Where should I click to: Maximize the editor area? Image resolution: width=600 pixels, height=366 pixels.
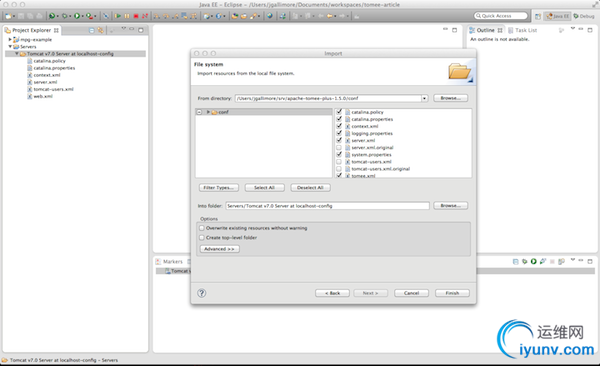(x=455, y=30)
